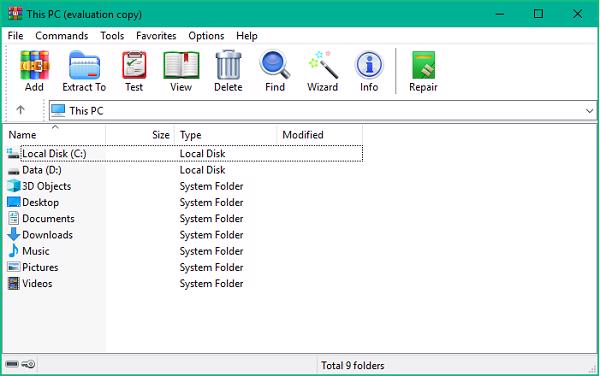Click the Local Disk type cell for Data (D:)
Screen dimensions: 600x376
point(202,170)
